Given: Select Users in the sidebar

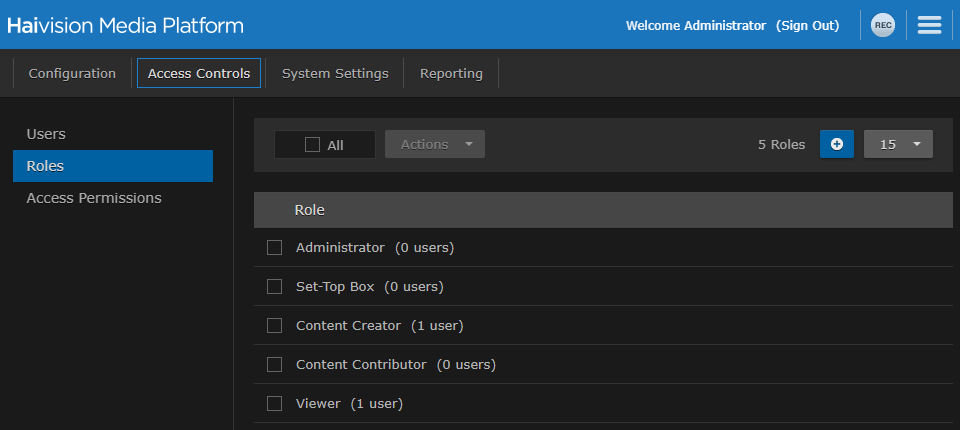Looking at the screenshot, I should tap(46, 134).
